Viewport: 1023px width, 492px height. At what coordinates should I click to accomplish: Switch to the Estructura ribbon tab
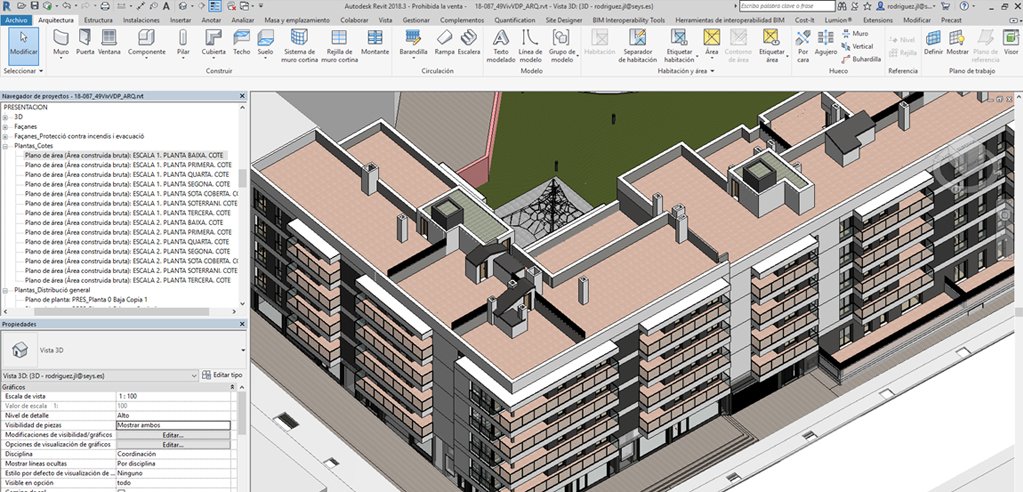[x=98, y=20]
